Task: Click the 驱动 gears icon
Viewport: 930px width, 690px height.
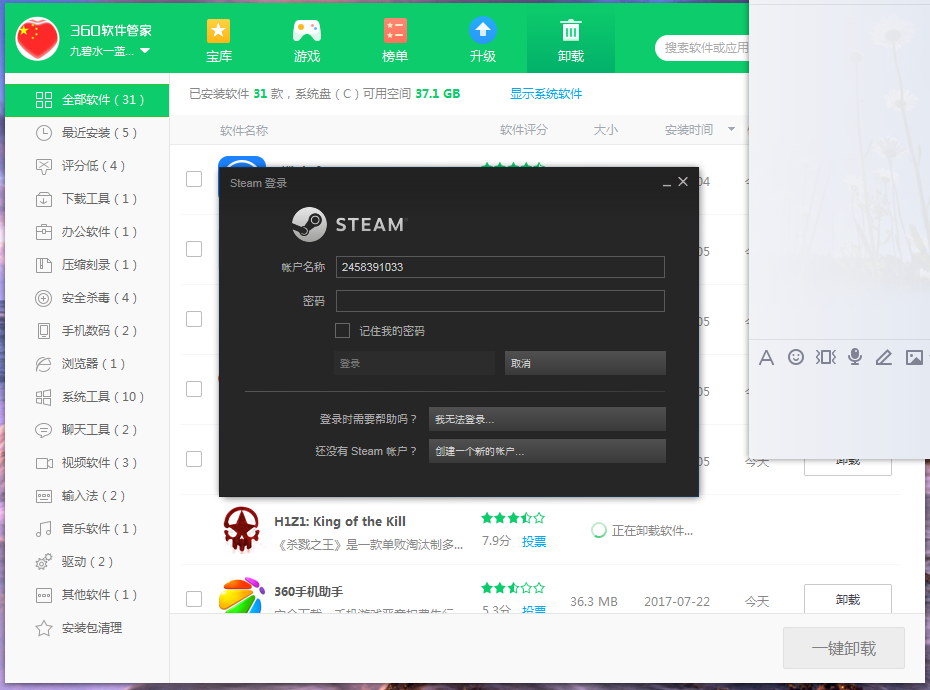Action: click(x=43, y=562)
